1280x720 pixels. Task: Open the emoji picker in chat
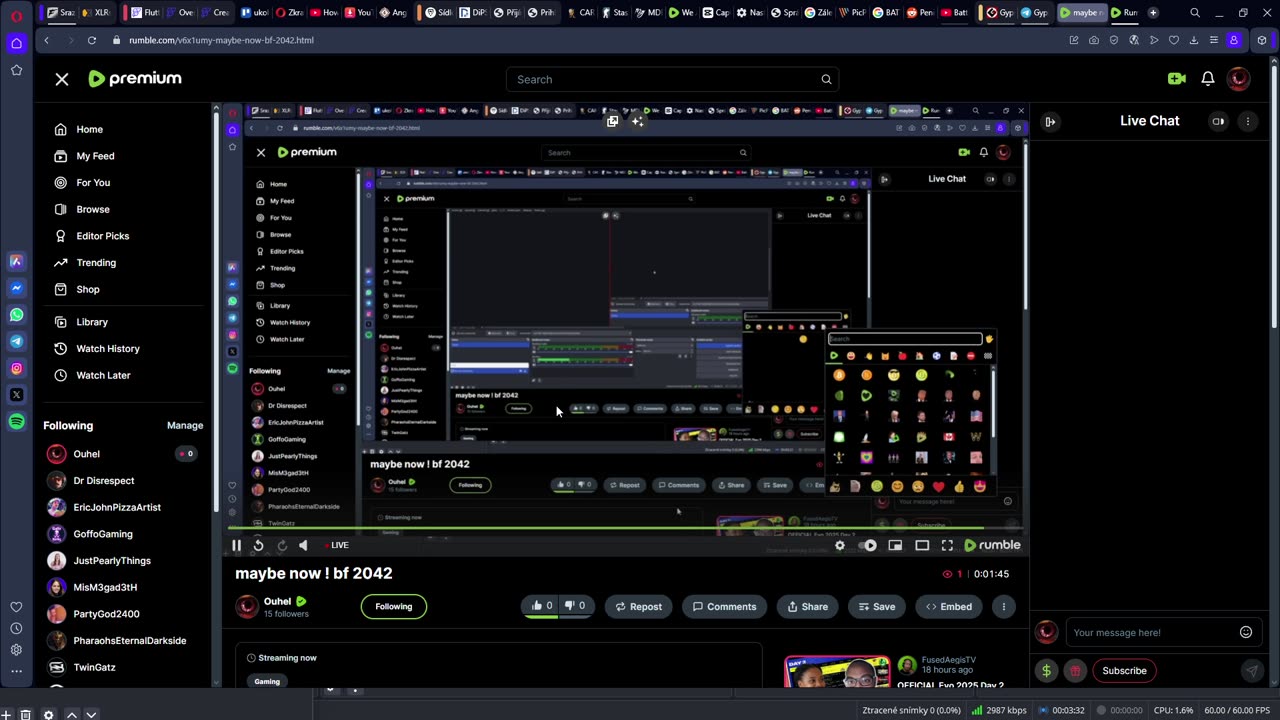[1246, 632]
